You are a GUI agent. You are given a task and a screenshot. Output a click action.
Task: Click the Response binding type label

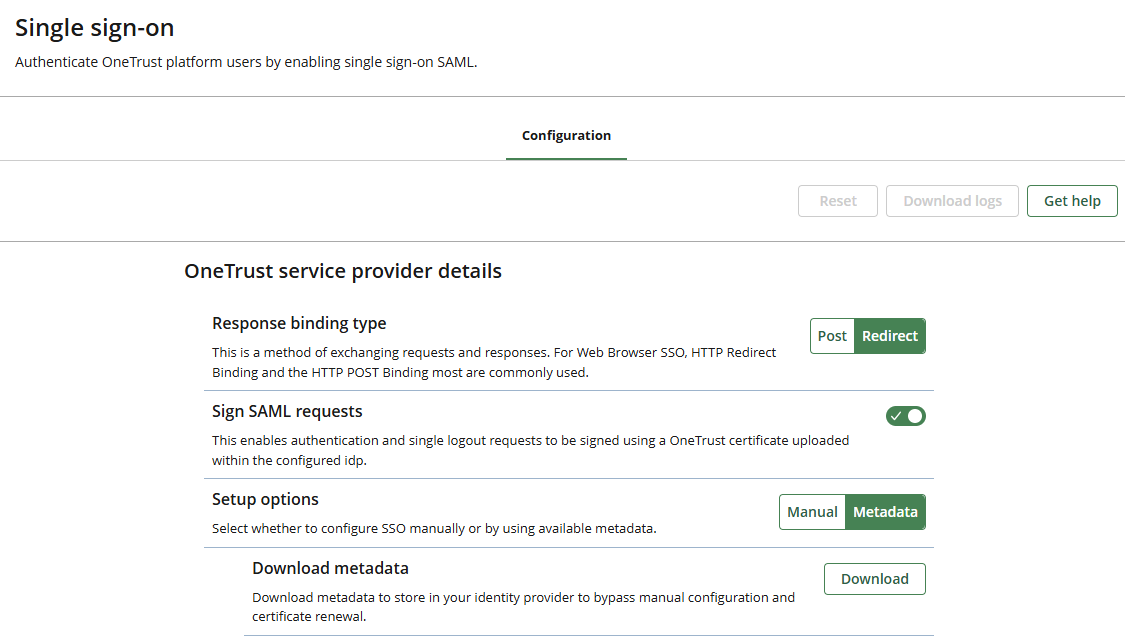tap(299, 323)
